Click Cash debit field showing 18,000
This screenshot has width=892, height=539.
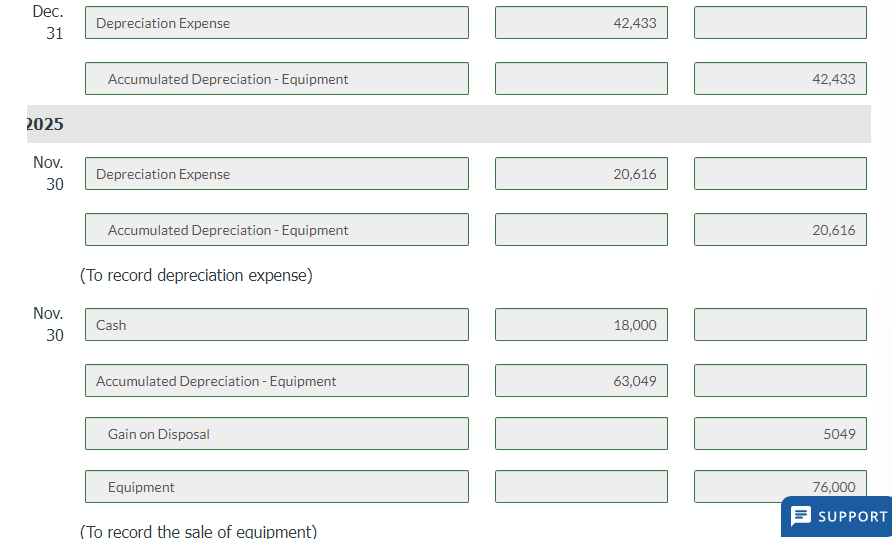point(581,324)
